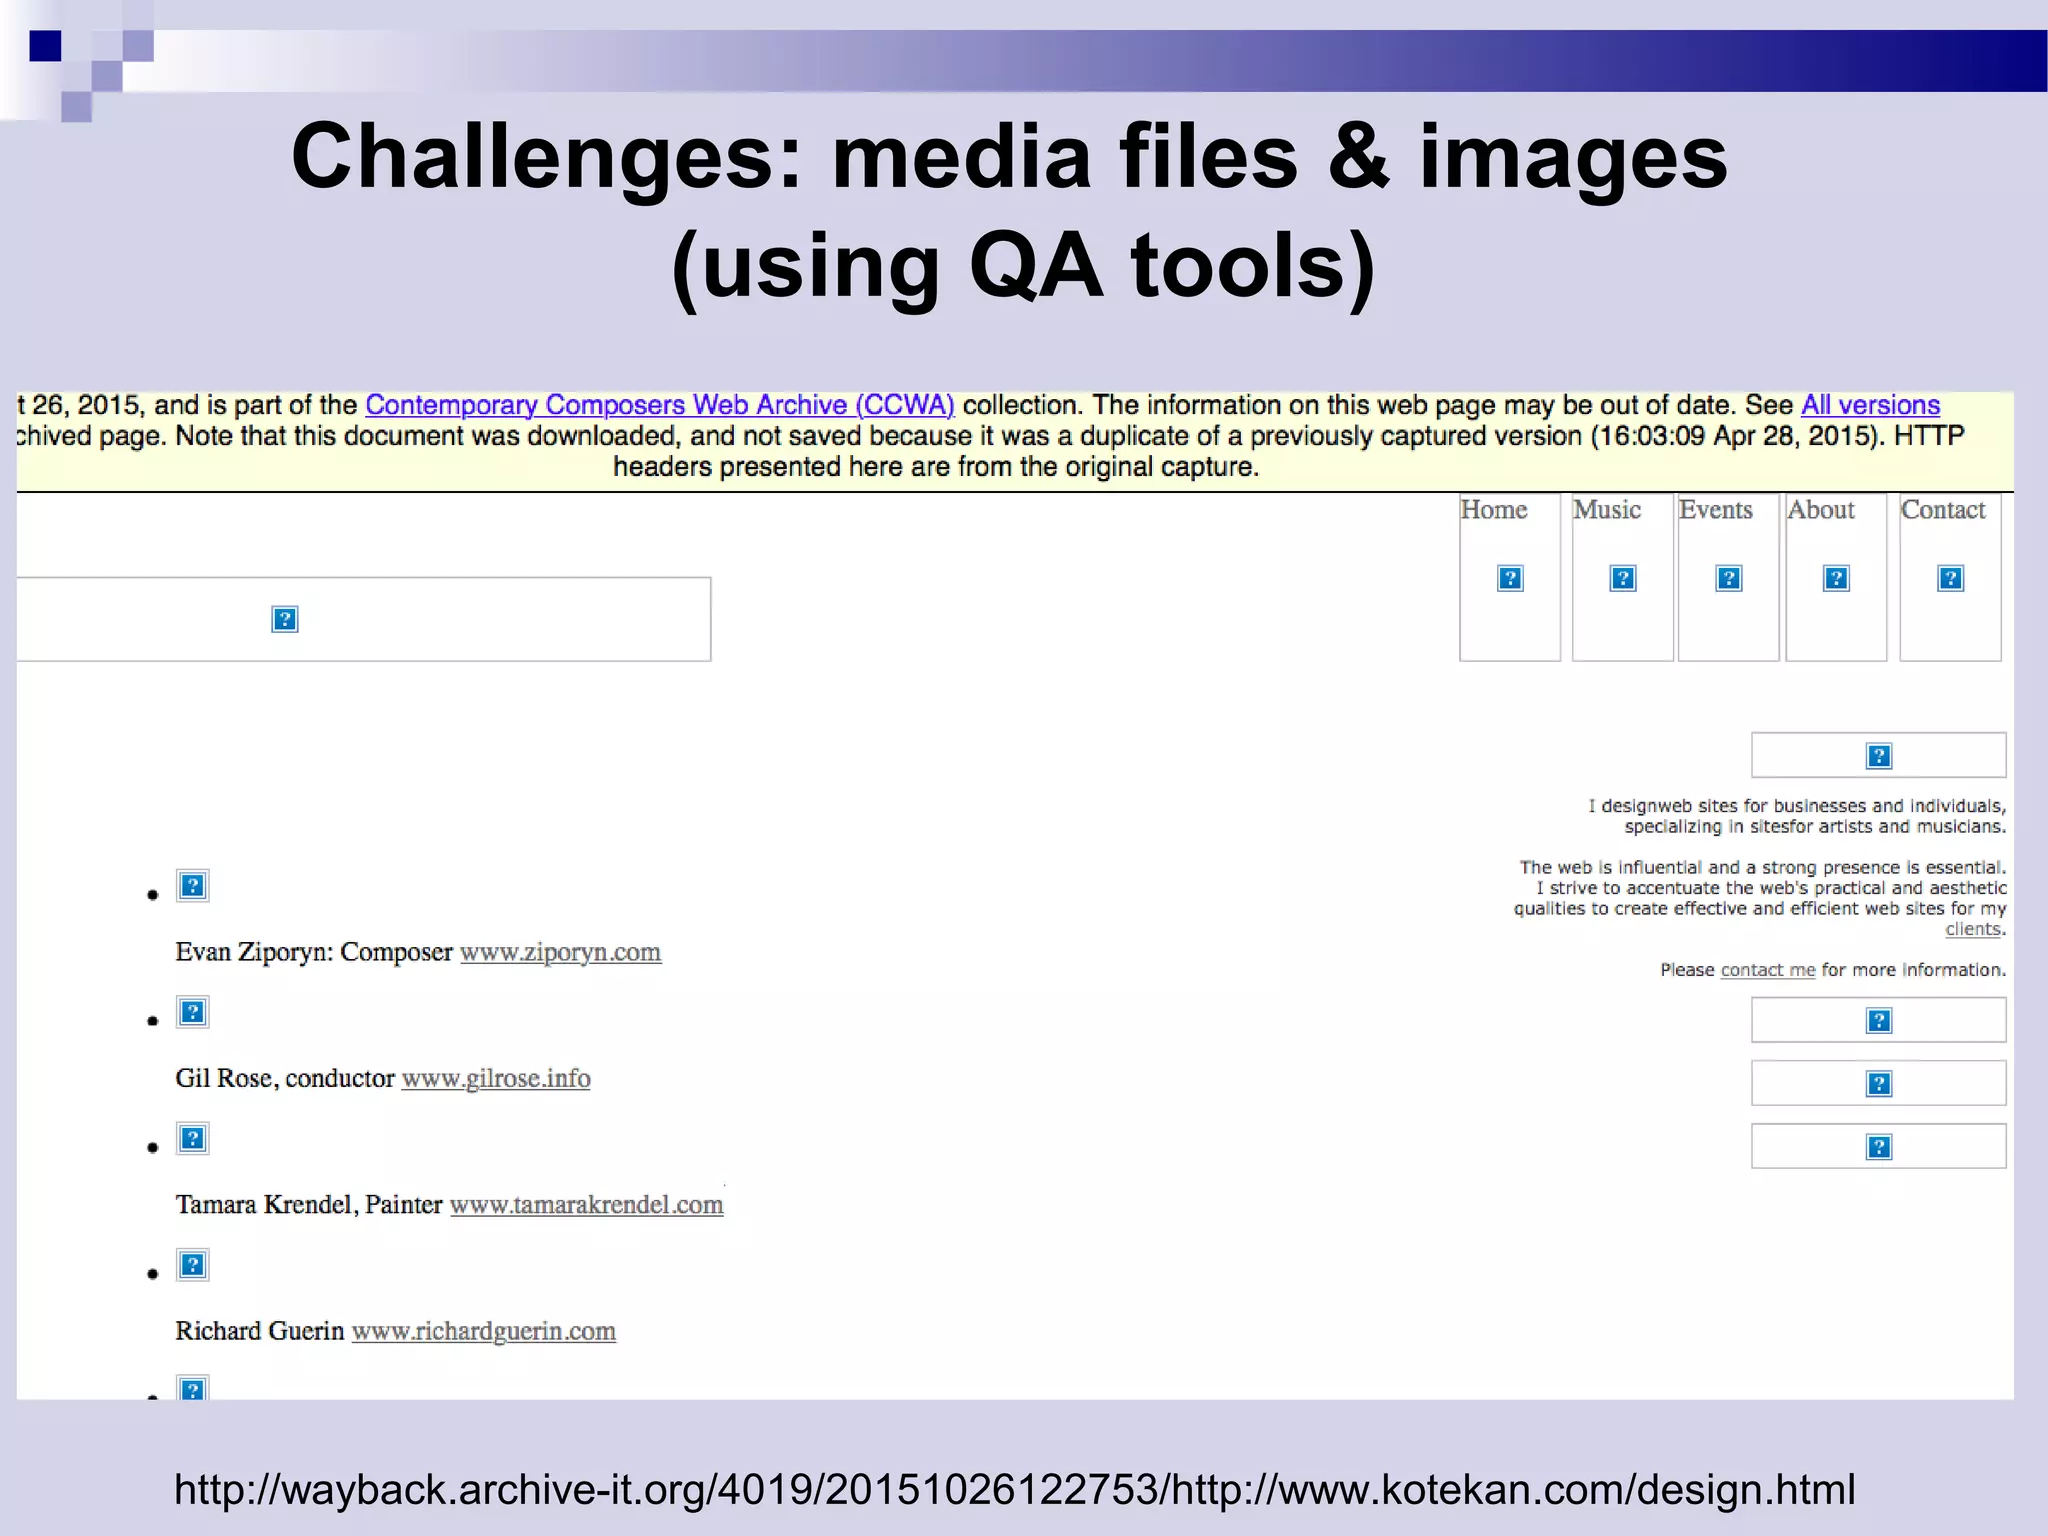The width and height of the screenshot is (2048, 1536).
Task: Open the www.gilrose.info link
Action: click(495, 1078)
